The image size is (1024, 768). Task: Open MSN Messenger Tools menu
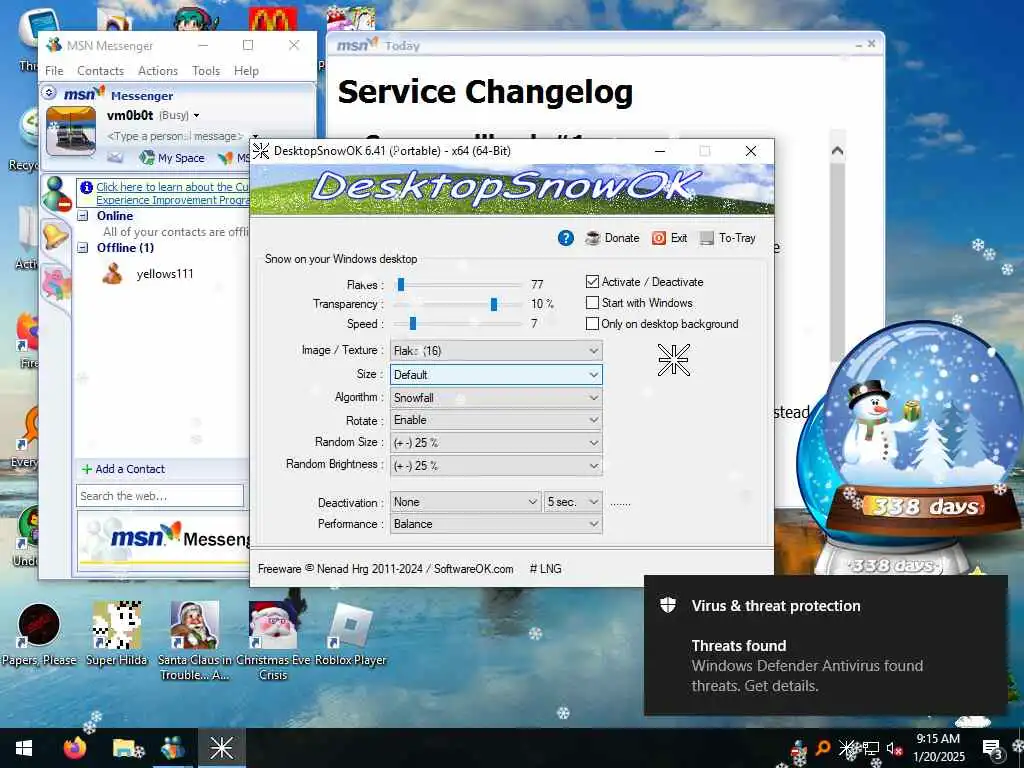click(x=206, y=71)
